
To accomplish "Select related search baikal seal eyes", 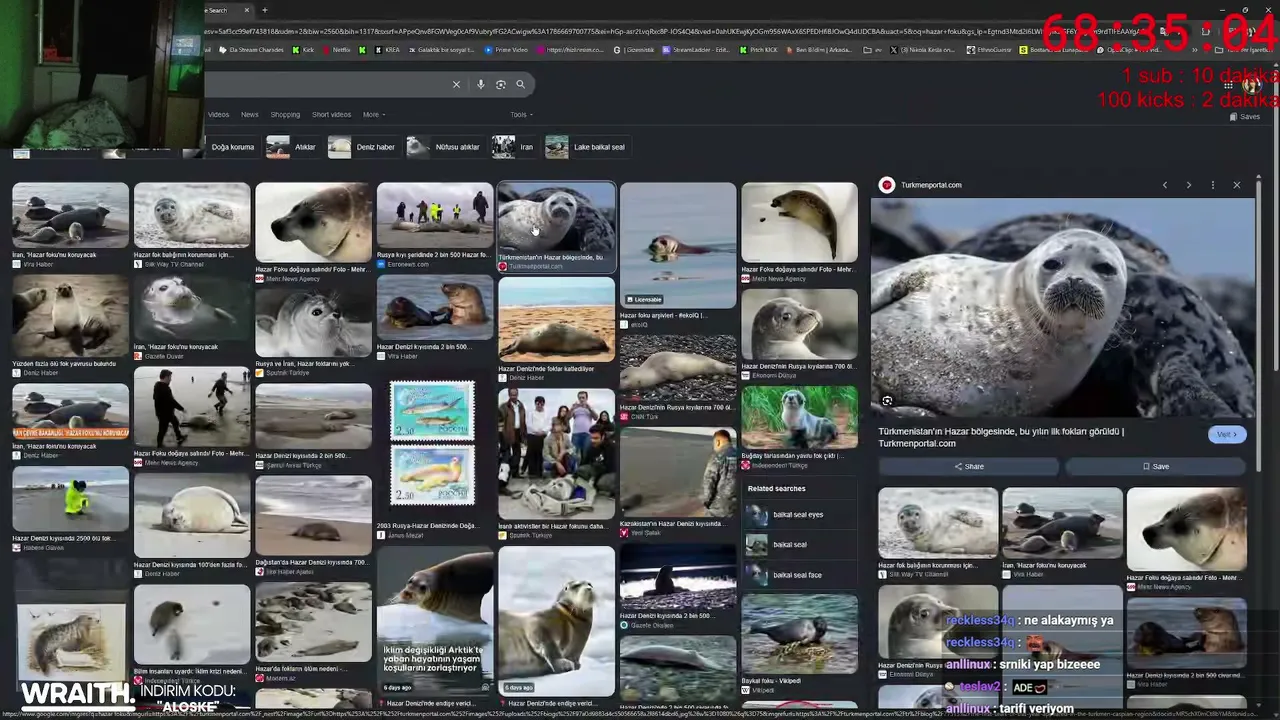I will click(798, 515).
